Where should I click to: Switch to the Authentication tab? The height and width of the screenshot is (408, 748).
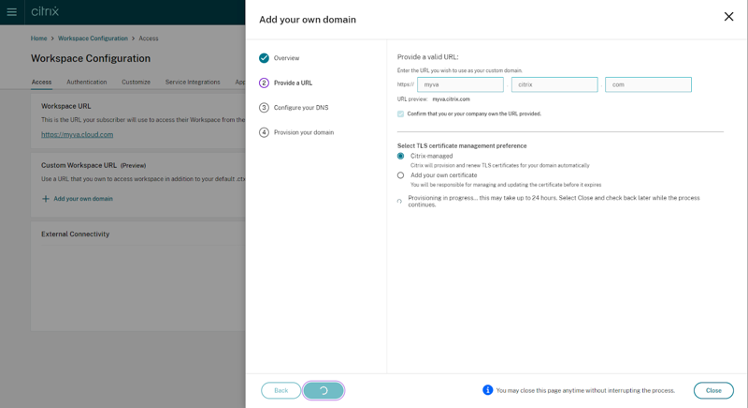(x=87, y=82)
